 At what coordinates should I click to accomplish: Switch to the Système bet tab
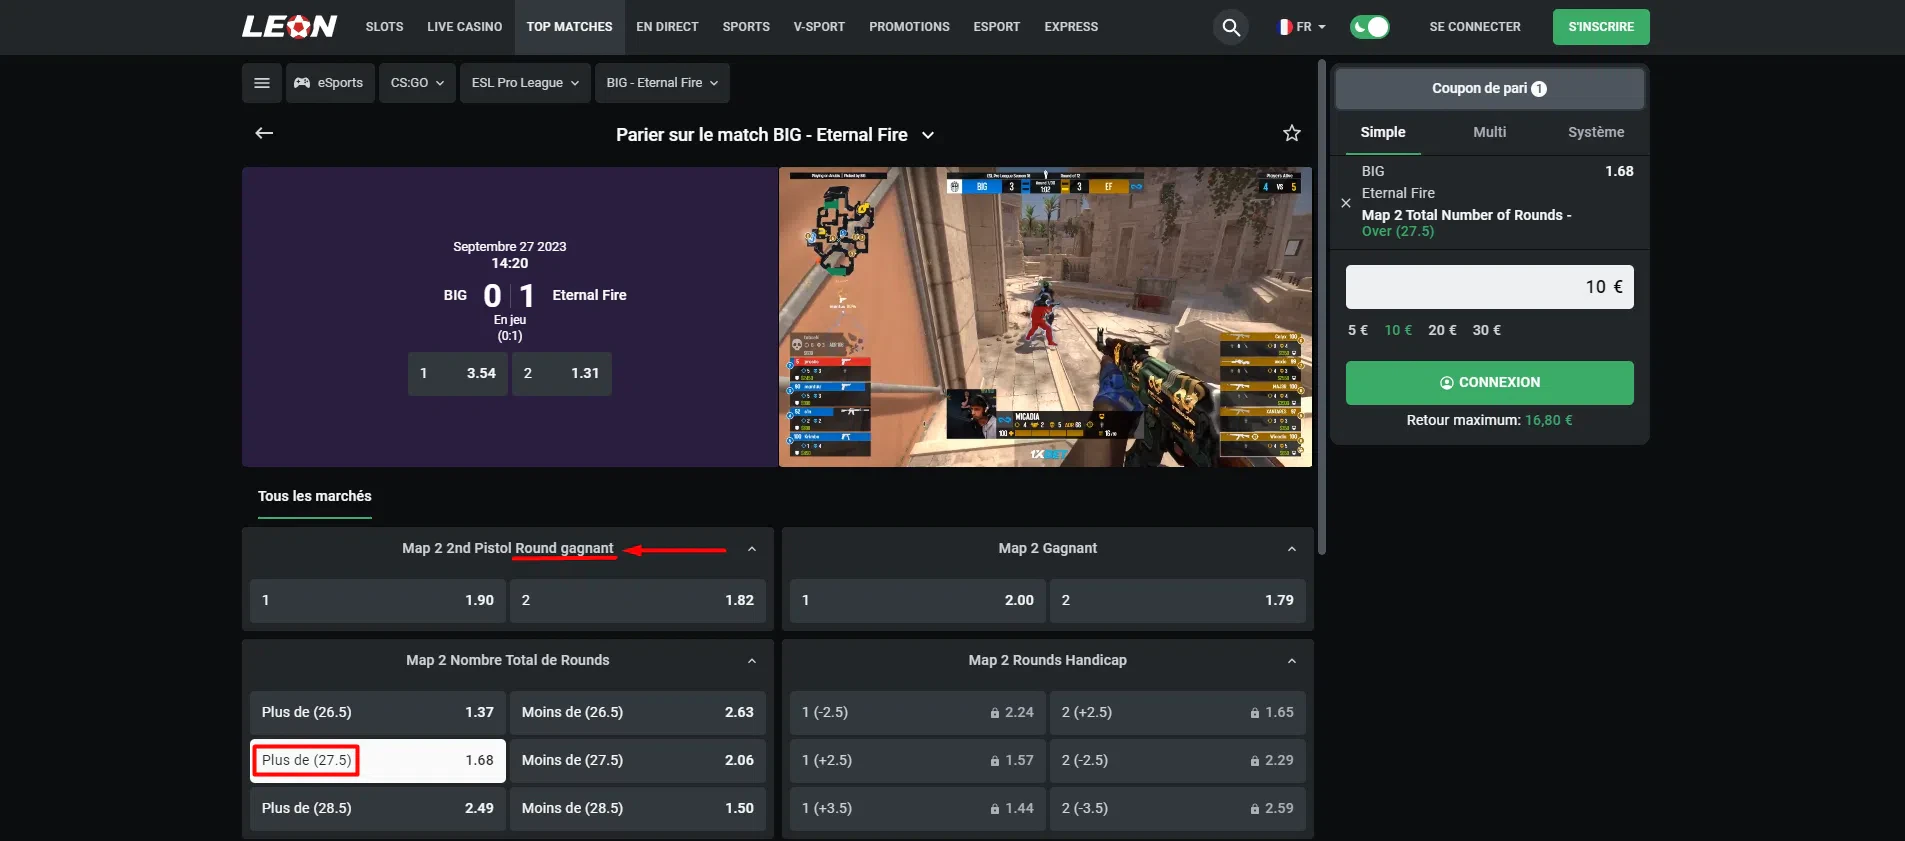point(1596,132)
